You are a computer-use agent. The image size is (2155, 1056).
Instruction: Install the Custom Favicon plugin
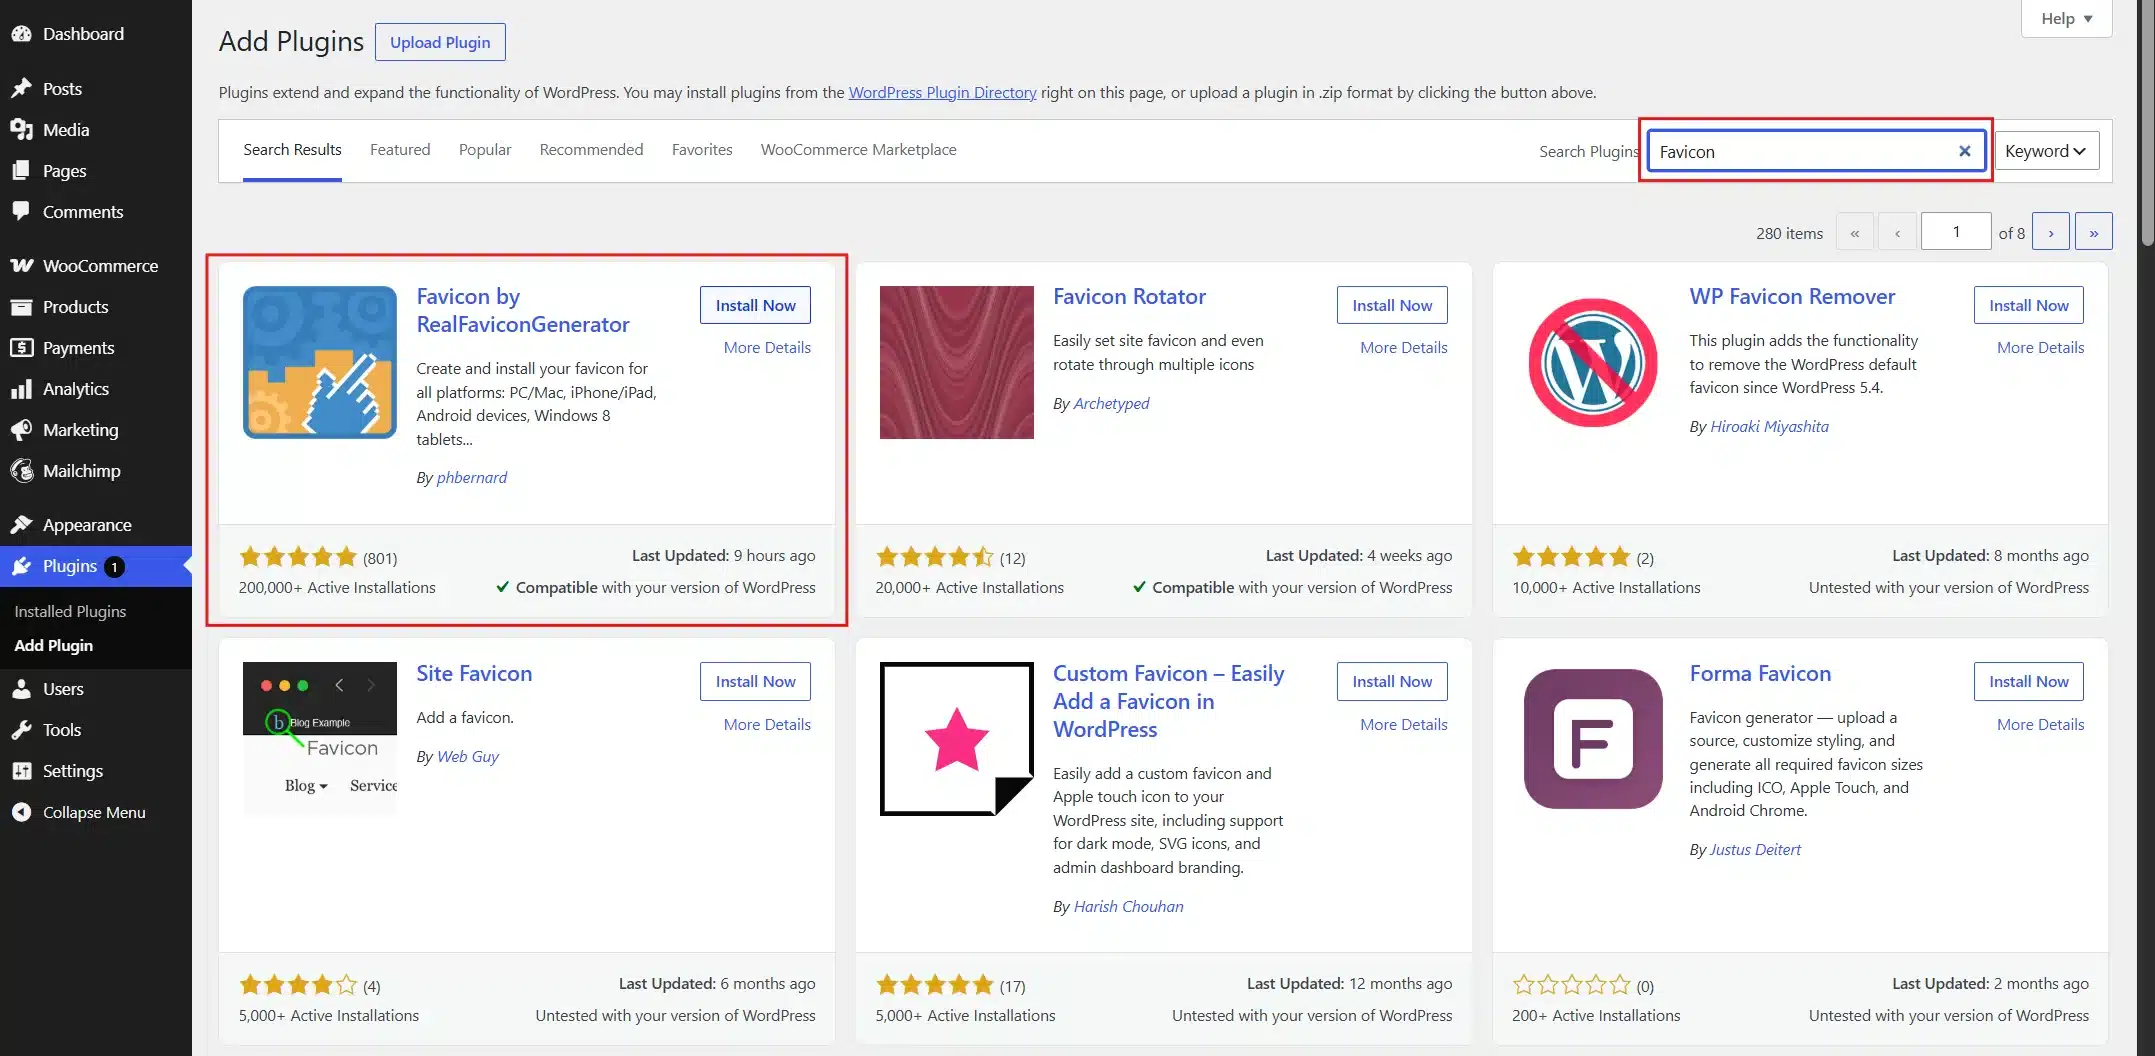[1392, 681]
